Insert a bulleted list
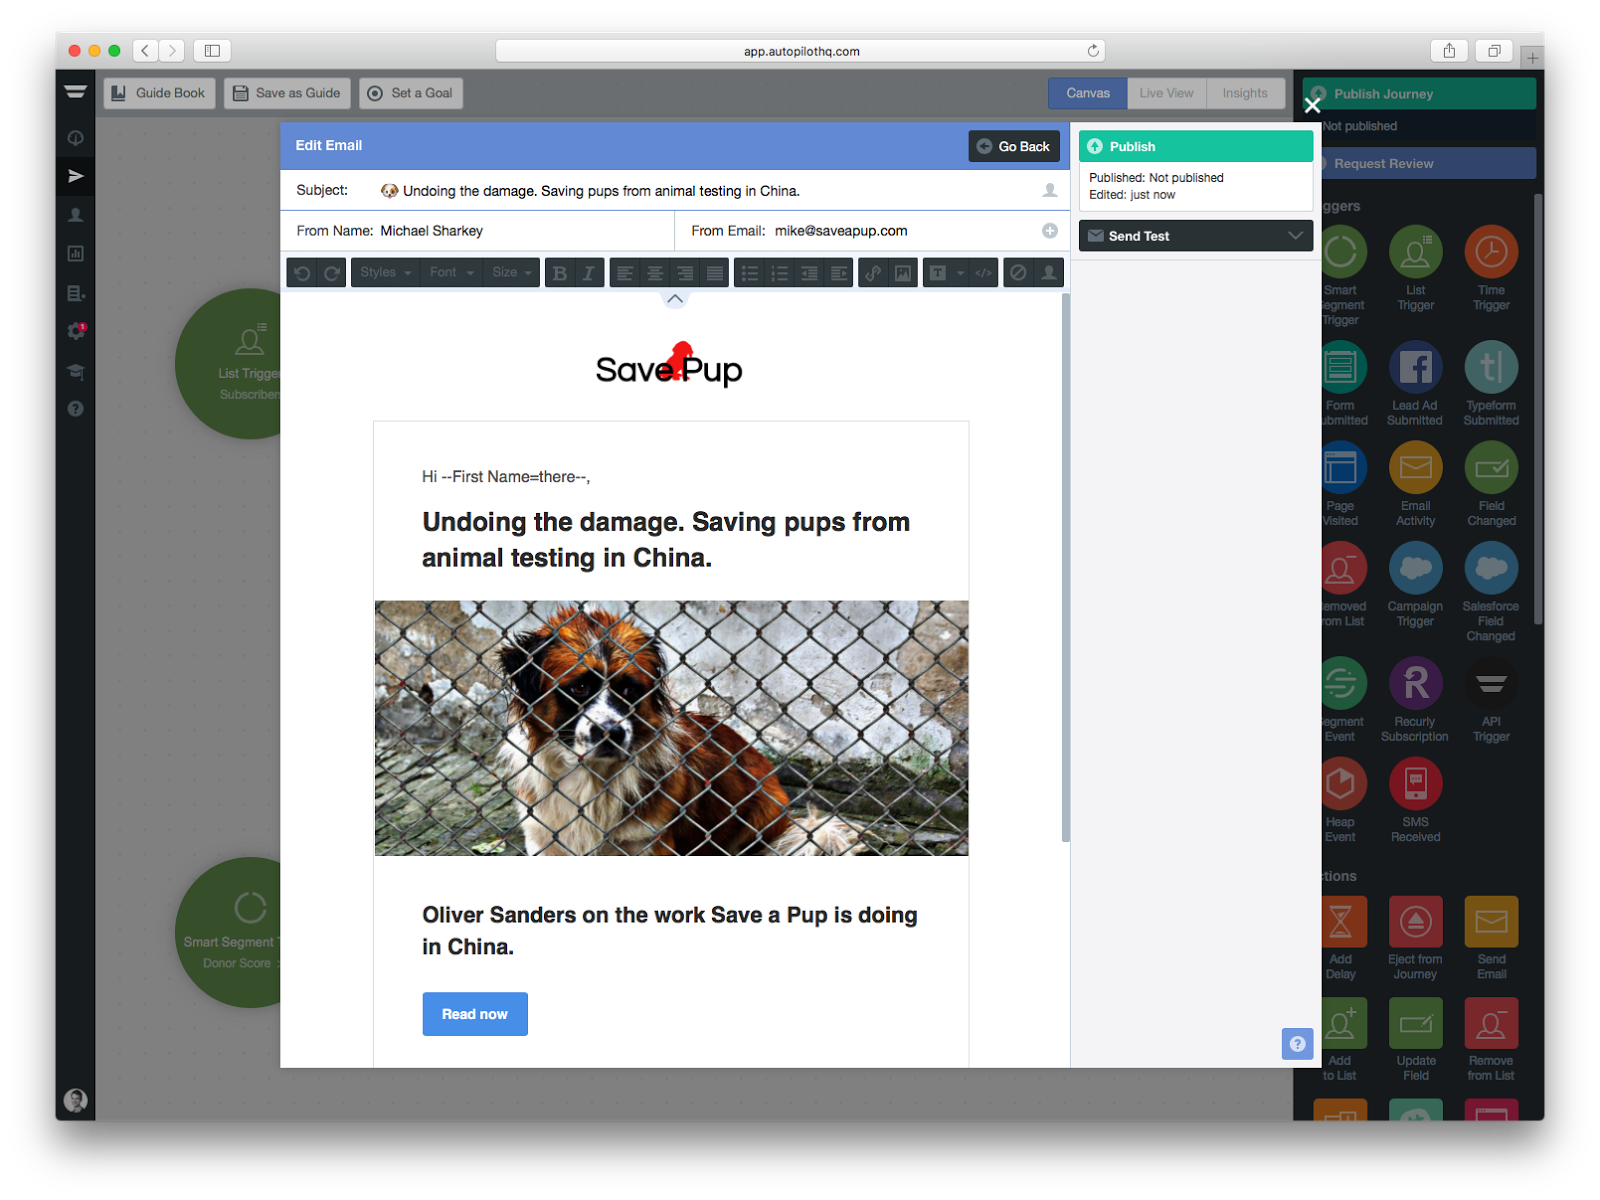The image size is (1600, 1200). click(x=749, y=273)
